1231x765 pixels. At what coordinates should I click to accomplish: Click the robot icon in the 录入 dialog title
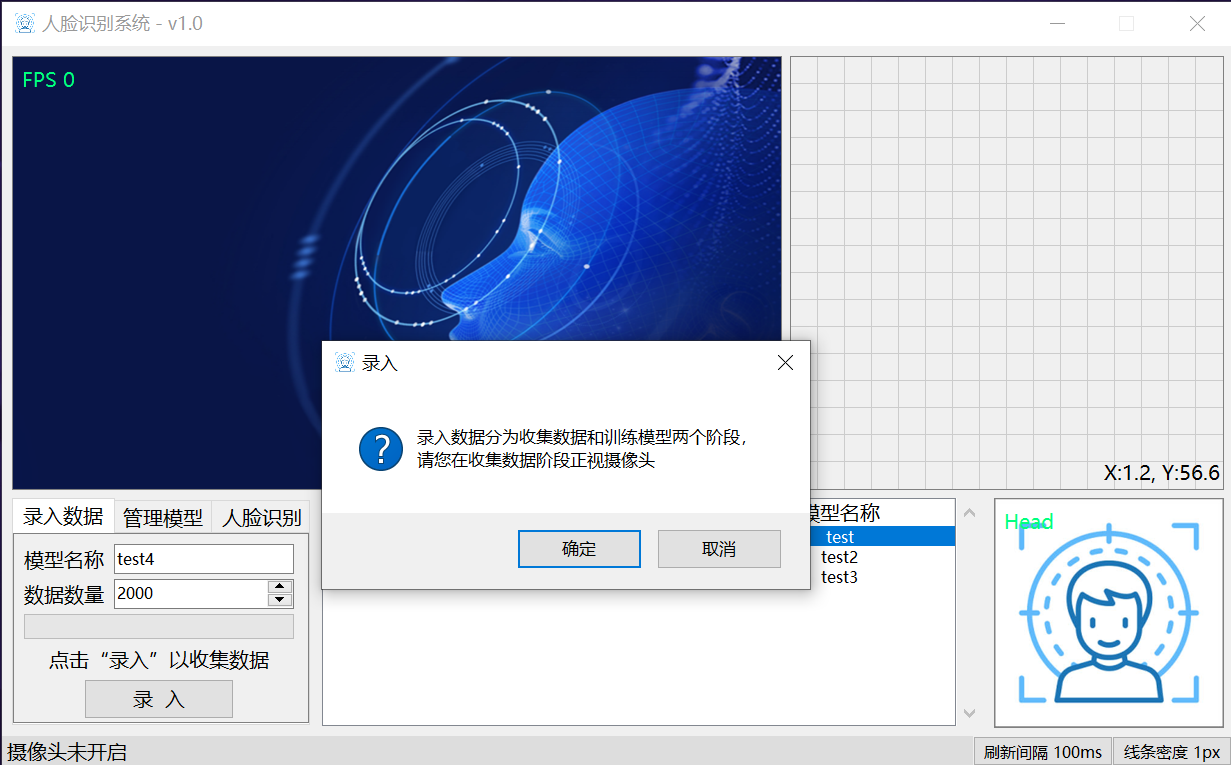pos(345,362)
